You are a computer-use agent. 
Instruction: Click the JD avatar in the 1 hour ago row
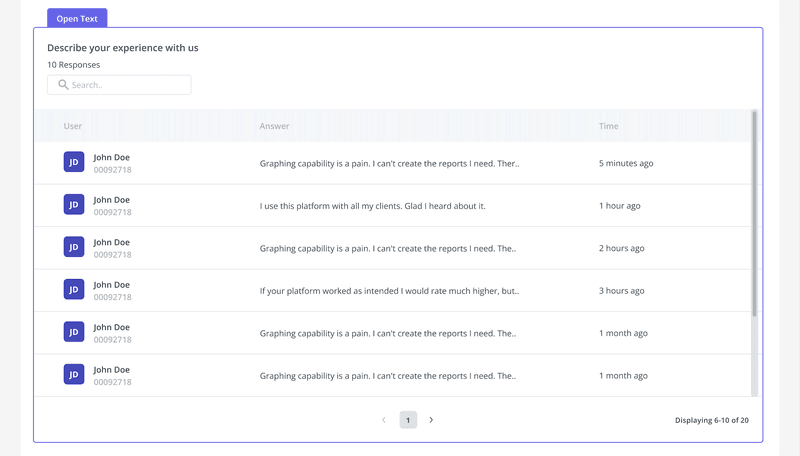[74, 204]
